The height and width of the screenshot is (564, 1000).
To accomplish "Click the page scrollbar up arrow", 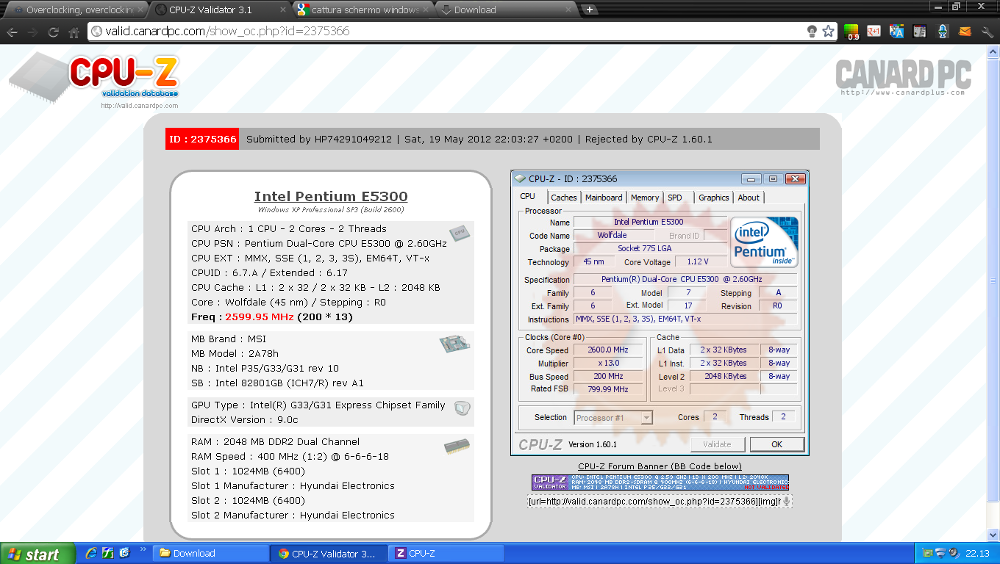I will (x=992, y=54).
